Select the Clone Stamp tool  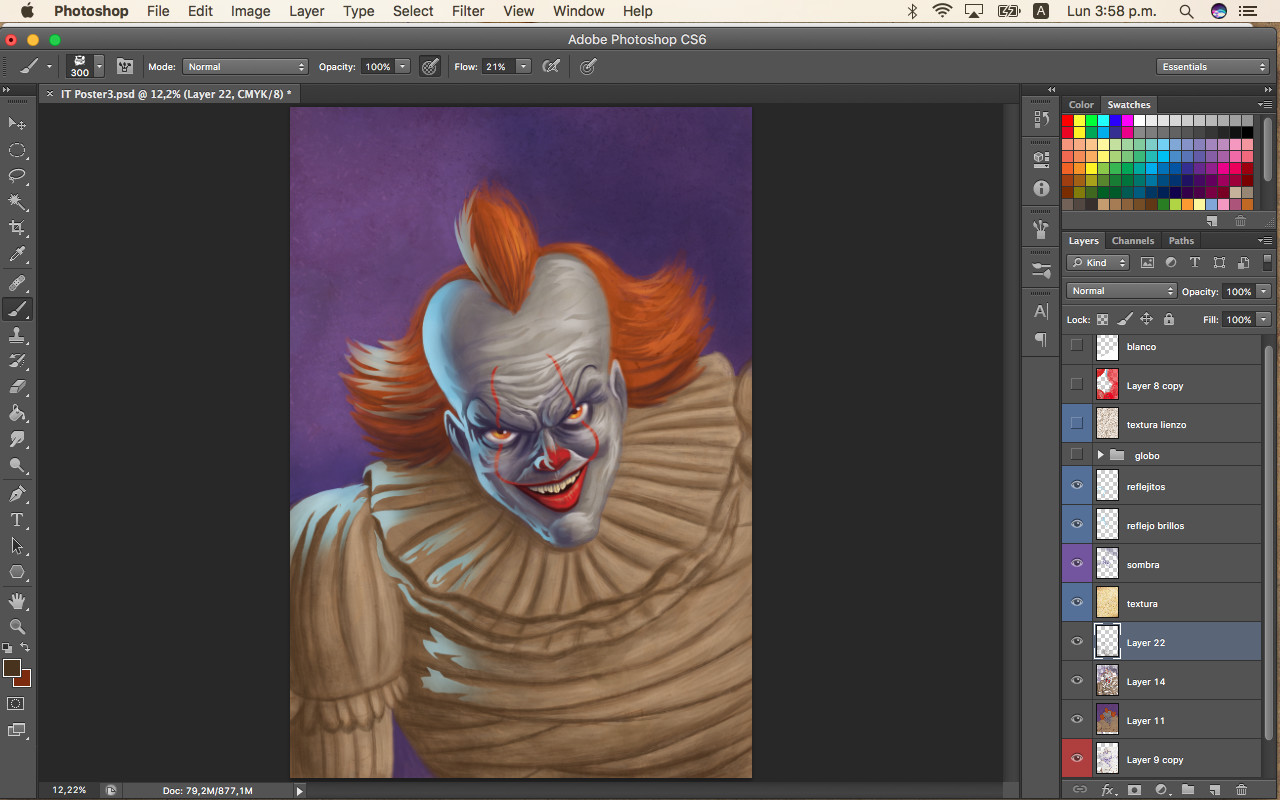pos(17,335)
